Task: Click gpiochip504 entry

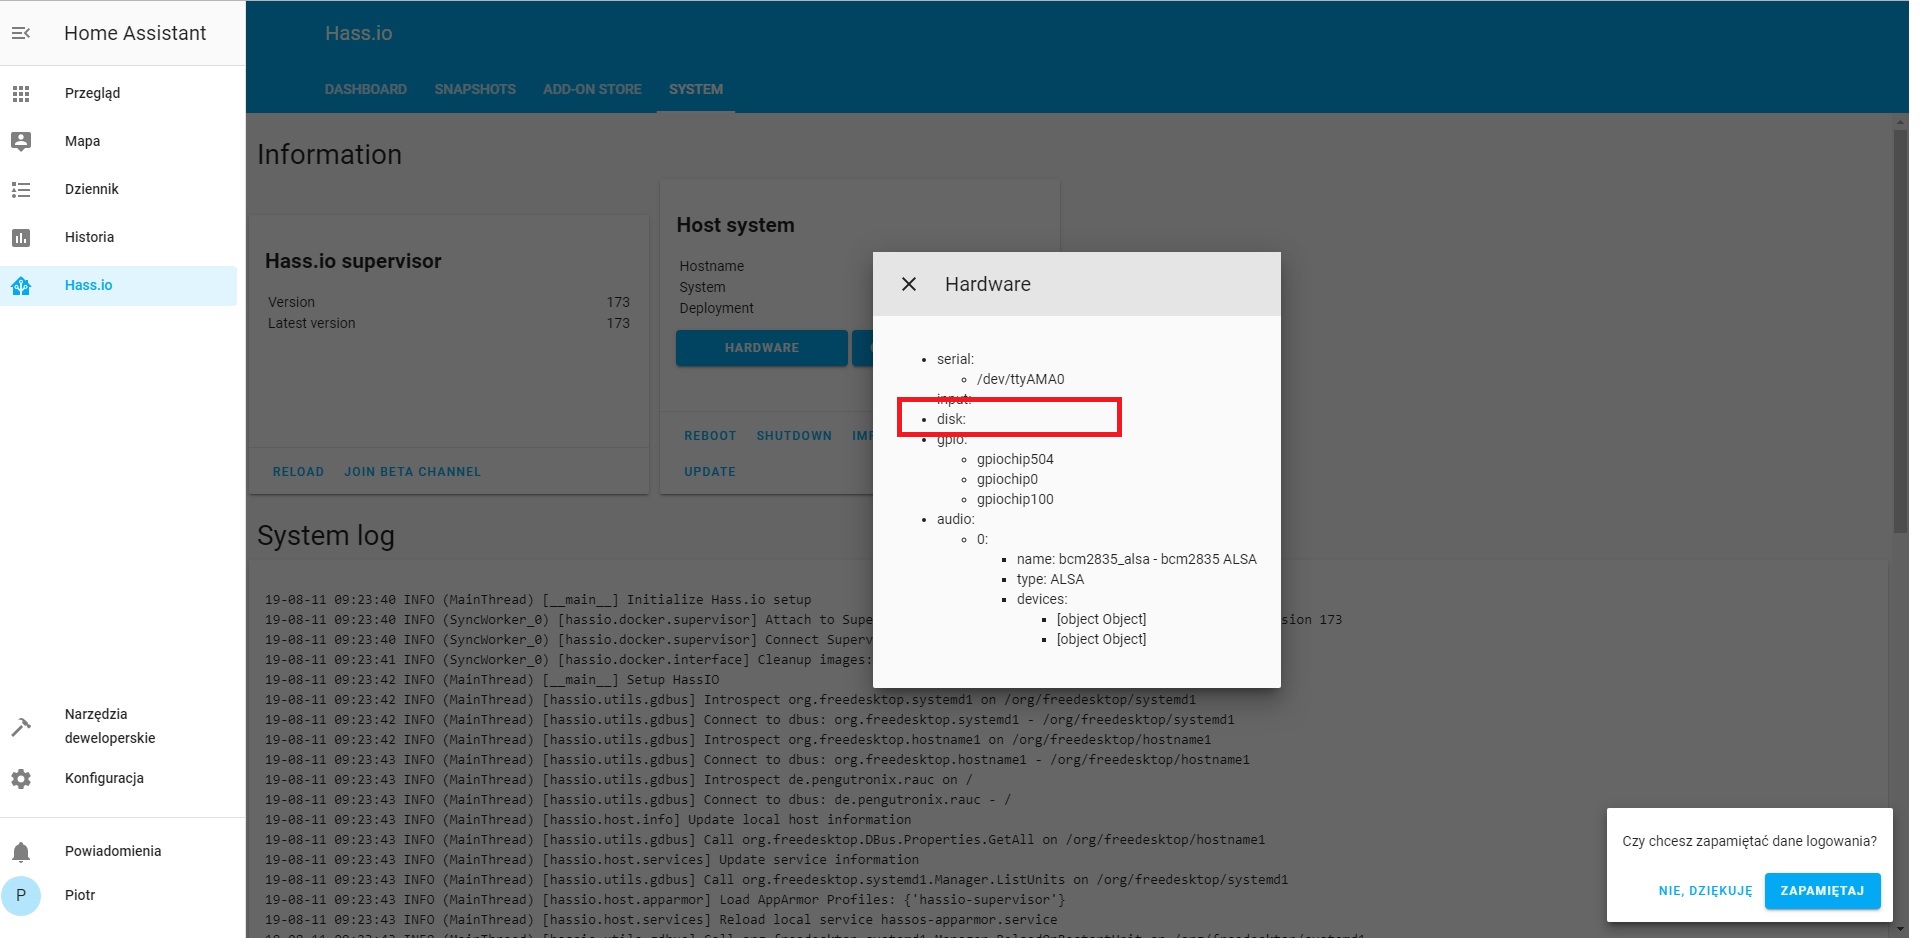Action: pyautogui.click(x=1015, y=459)
